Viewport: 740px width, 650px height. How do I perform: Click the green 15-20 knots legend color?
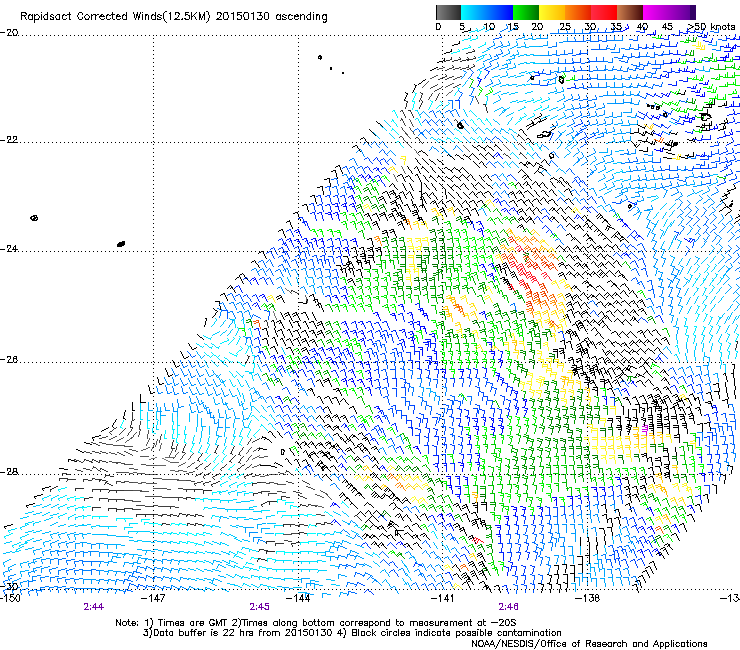pyautogui.click(x=526, y=12)
